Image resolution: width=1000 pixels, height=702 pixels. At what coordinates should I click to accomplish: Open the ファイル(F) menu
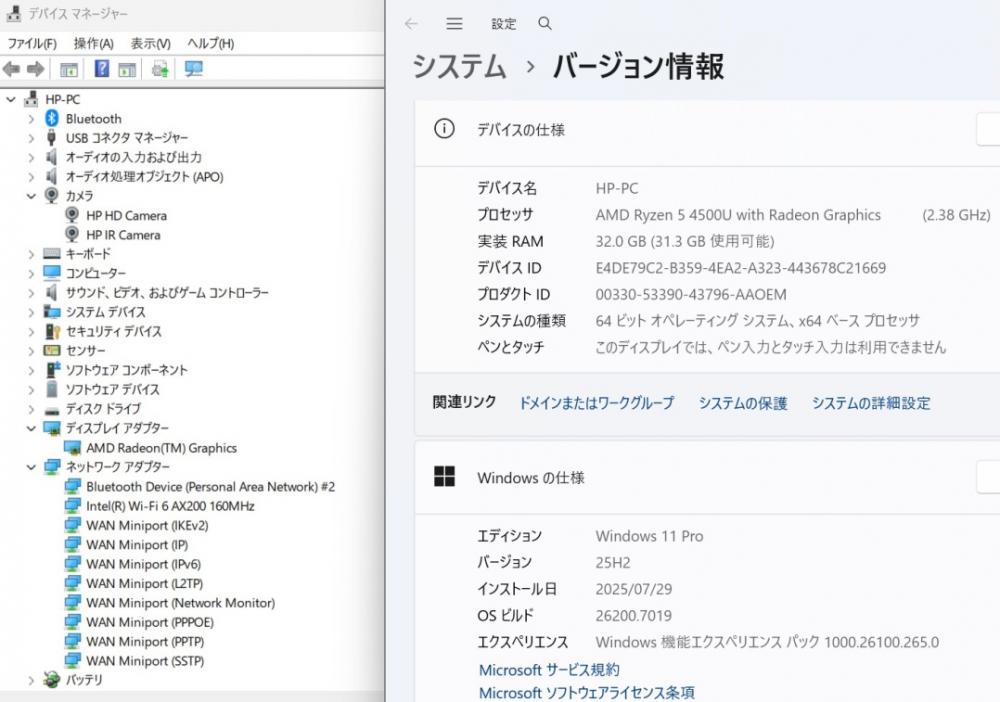(32, 43)
